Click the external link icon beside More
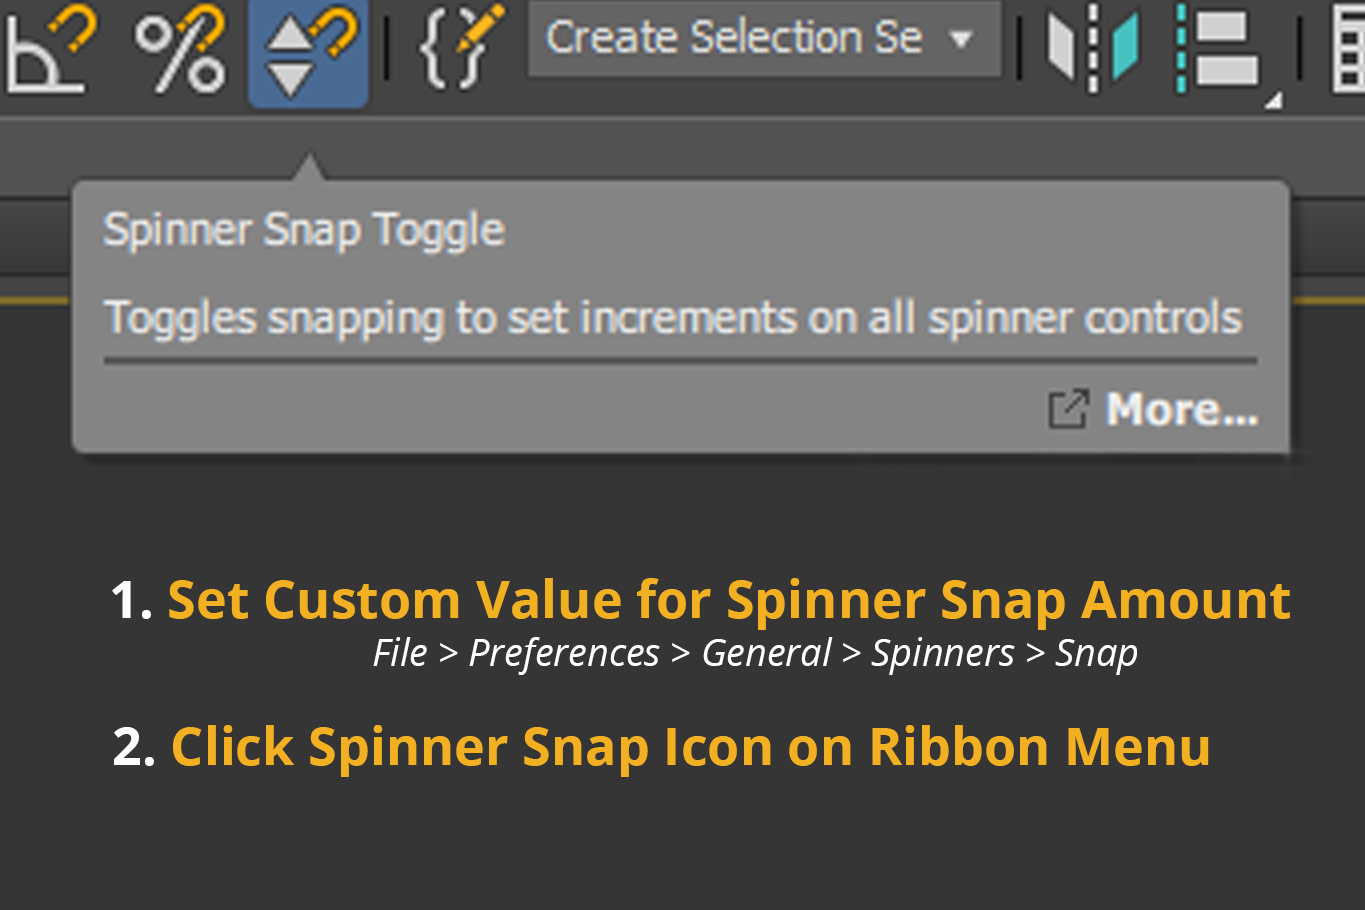The width and height of the screenshot is (1365, 910). pos(1068,410)
